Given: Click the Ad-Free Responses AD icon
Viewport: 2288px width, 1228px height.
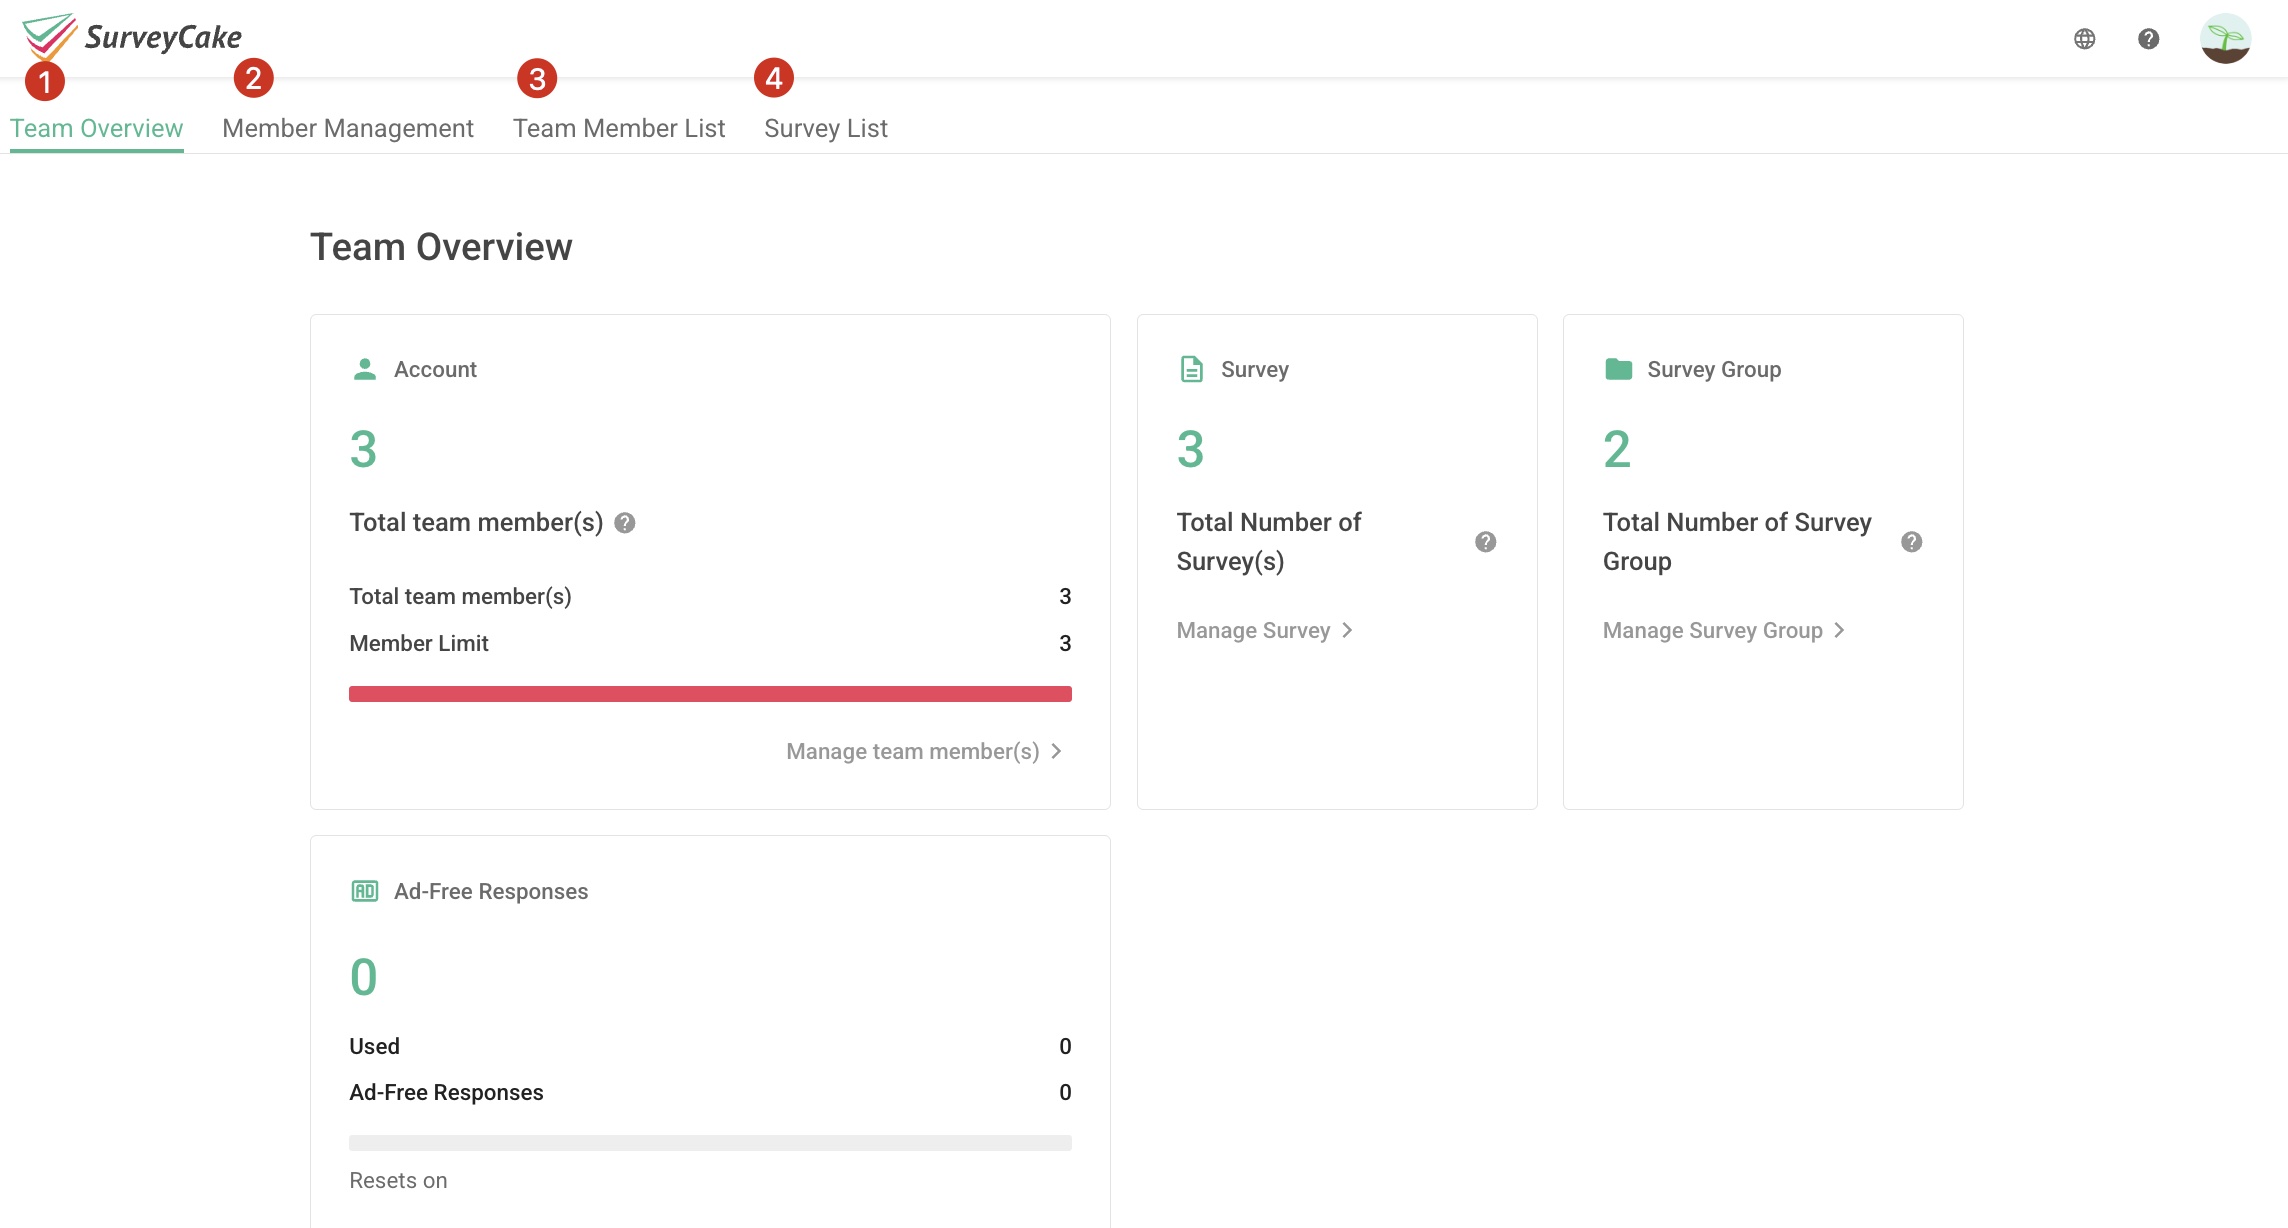Looking at the screenshot, I should point(364,890).
